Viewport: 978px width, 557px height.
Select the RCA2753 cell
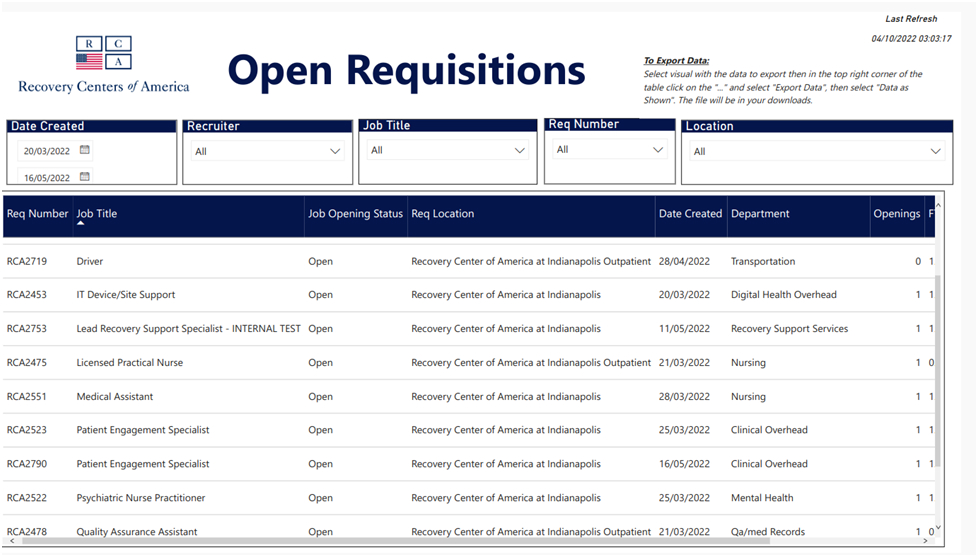[x=27, y=329]
